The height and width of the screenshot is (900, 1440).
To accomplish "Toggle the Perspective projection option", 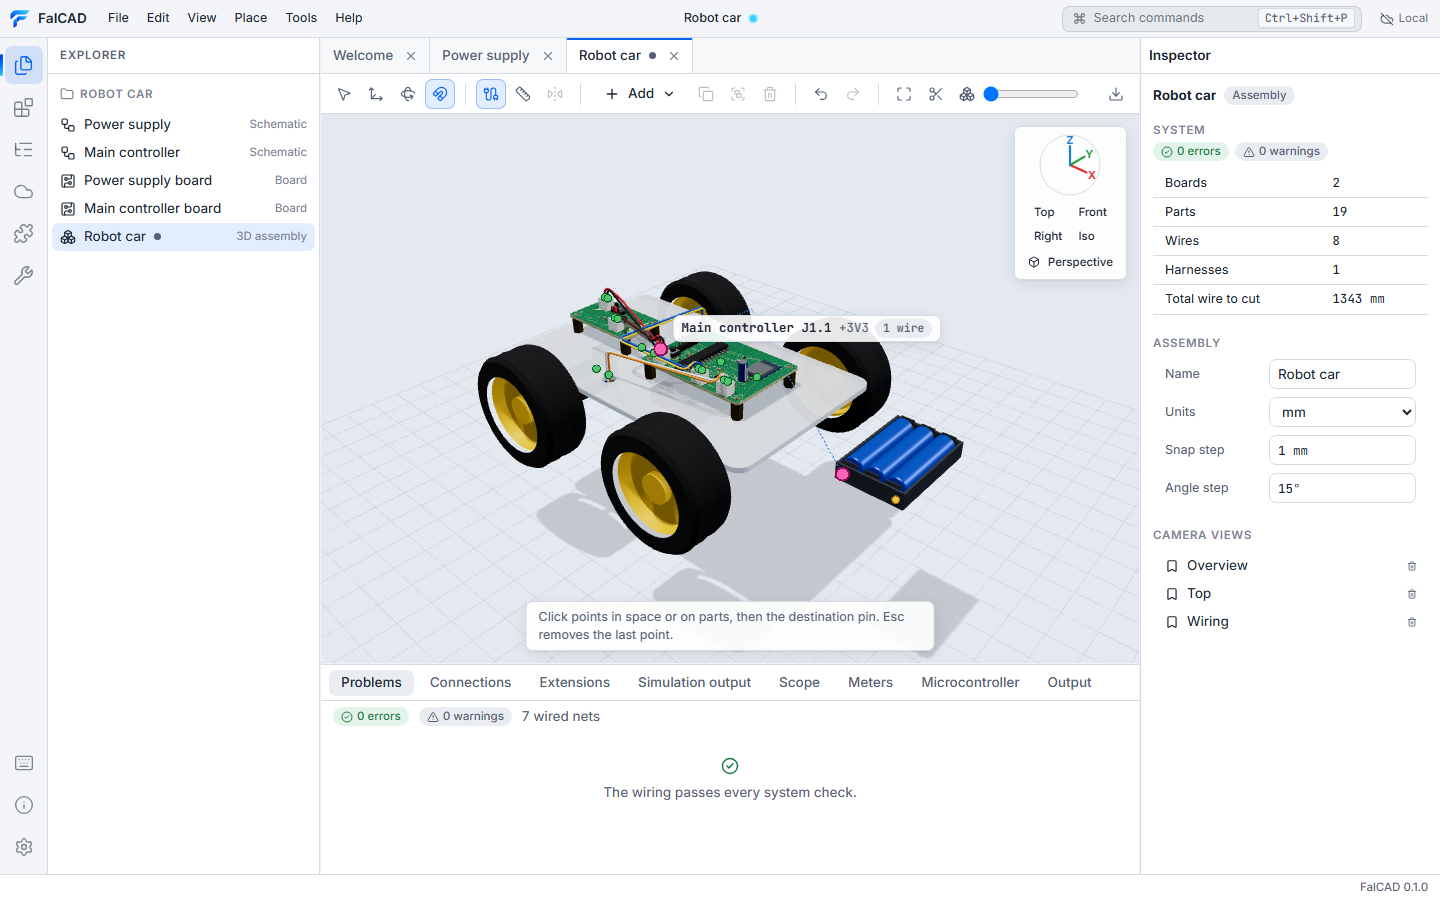I will pyautogui.click(x=1070, y=262).
